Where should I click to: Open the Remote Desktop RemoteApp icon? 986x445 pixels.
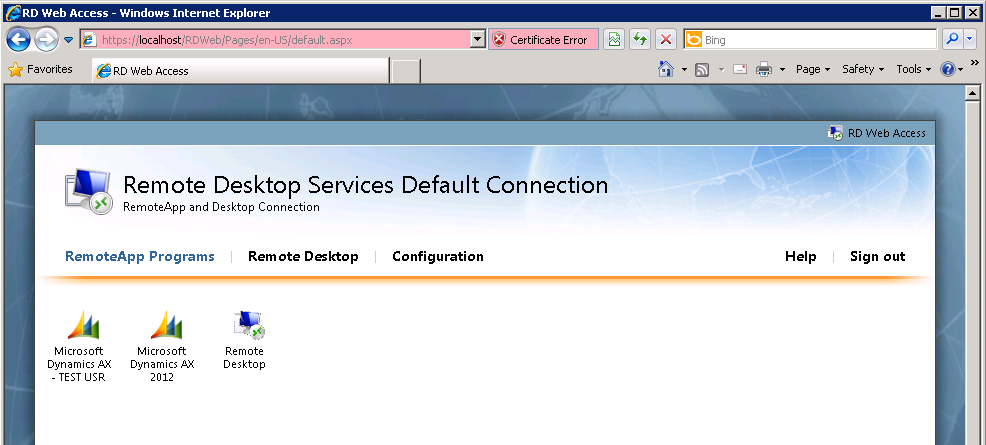(244, 340)
